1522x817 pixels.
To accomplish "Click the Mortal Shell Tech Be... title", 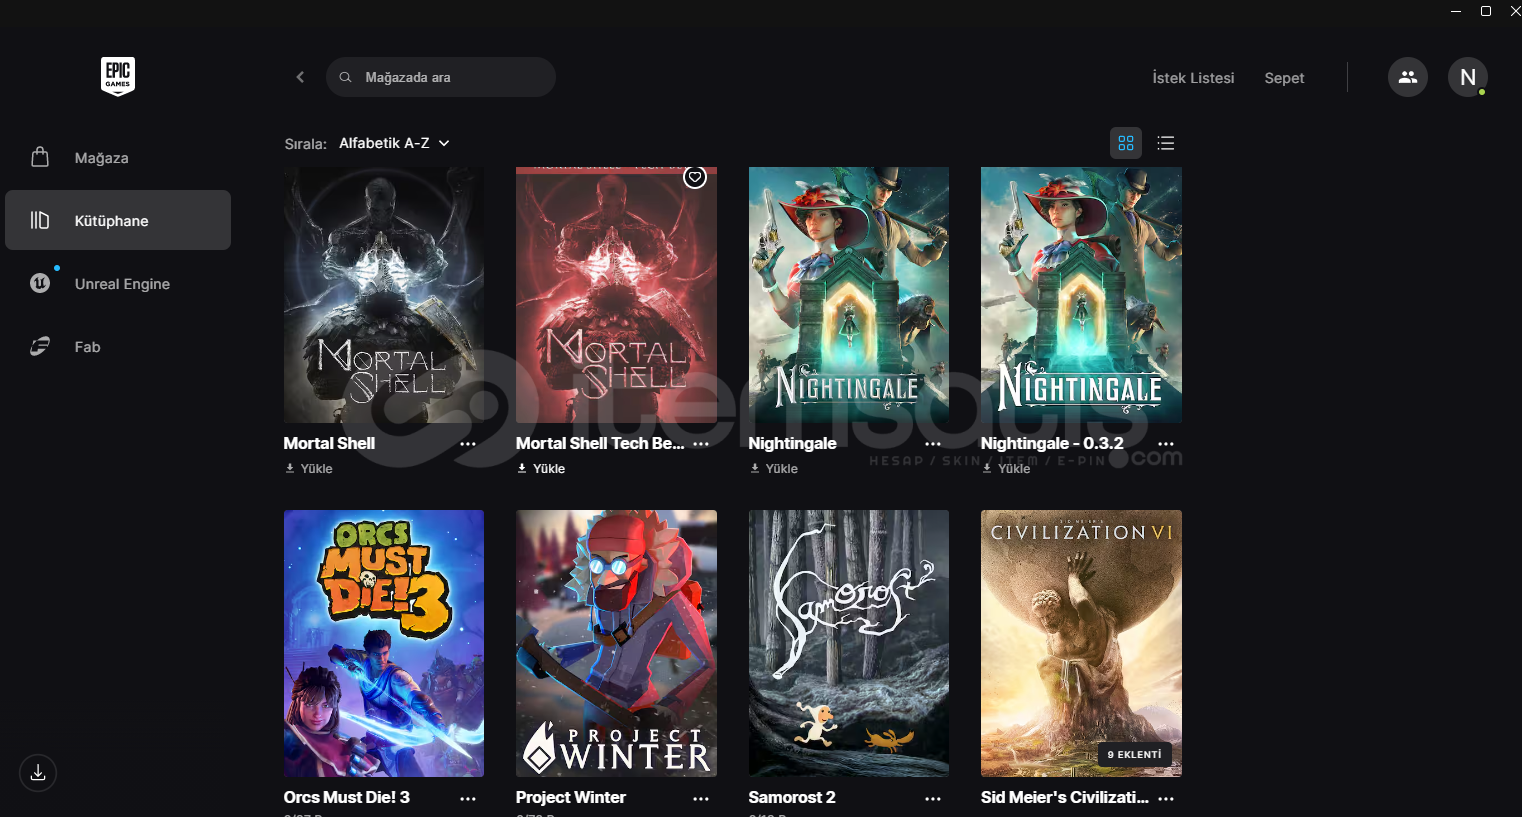I will [600, 443].
